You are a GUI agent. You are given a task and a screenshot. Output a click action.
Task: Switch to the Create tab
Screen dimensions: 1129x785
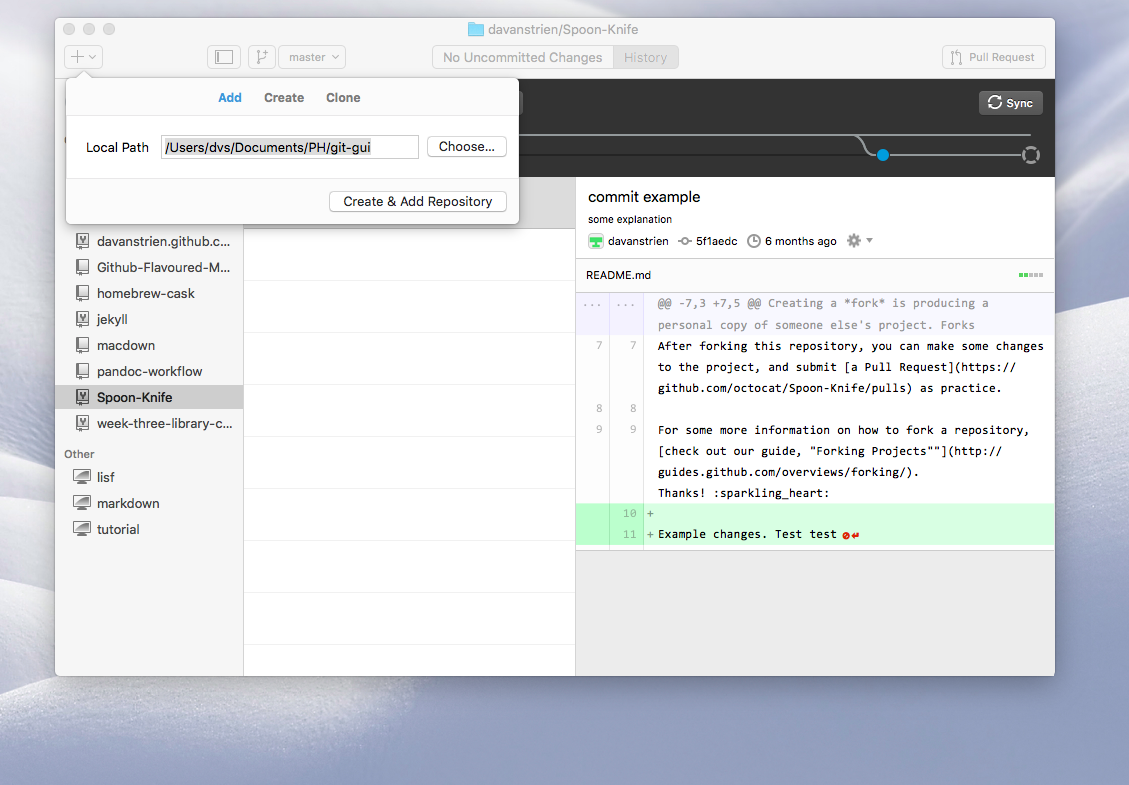click(x=284, y=97)
